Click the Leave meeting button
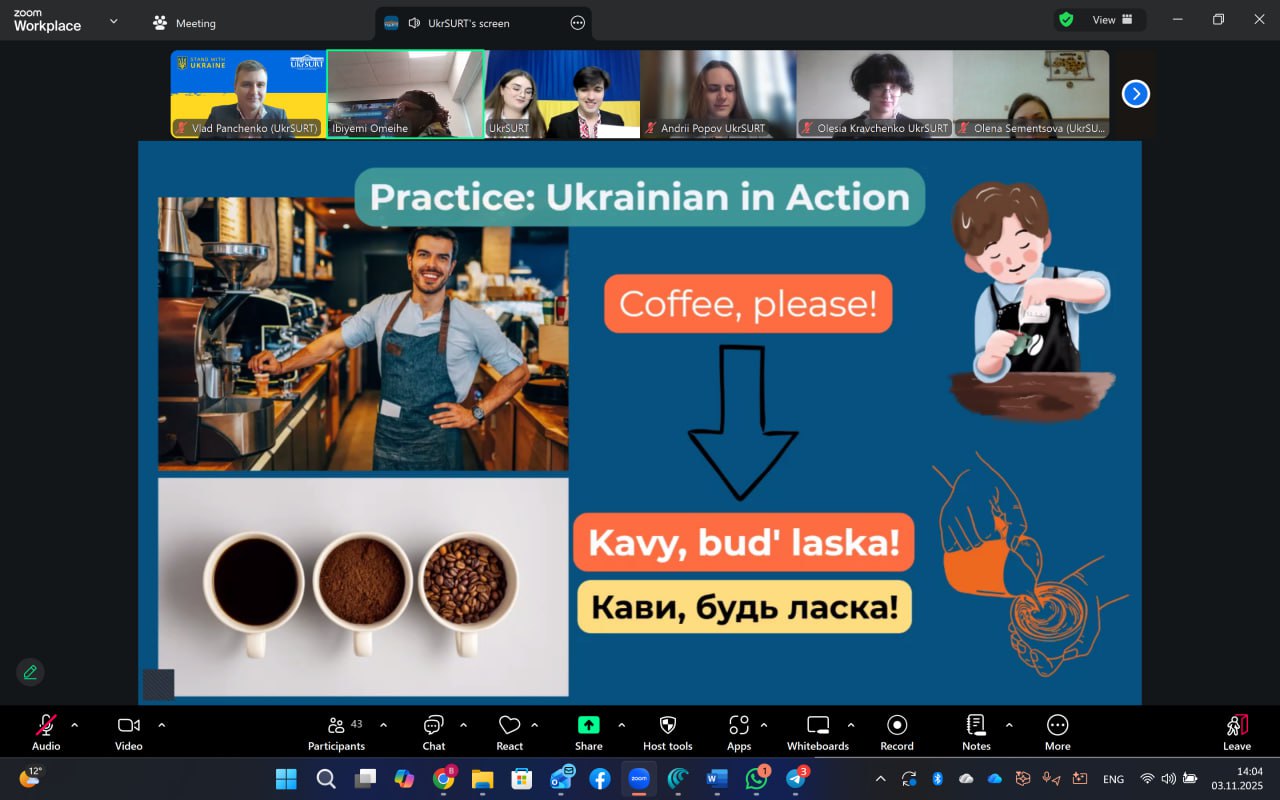Screen dimensions: 1280x800 click(1237, 731)
